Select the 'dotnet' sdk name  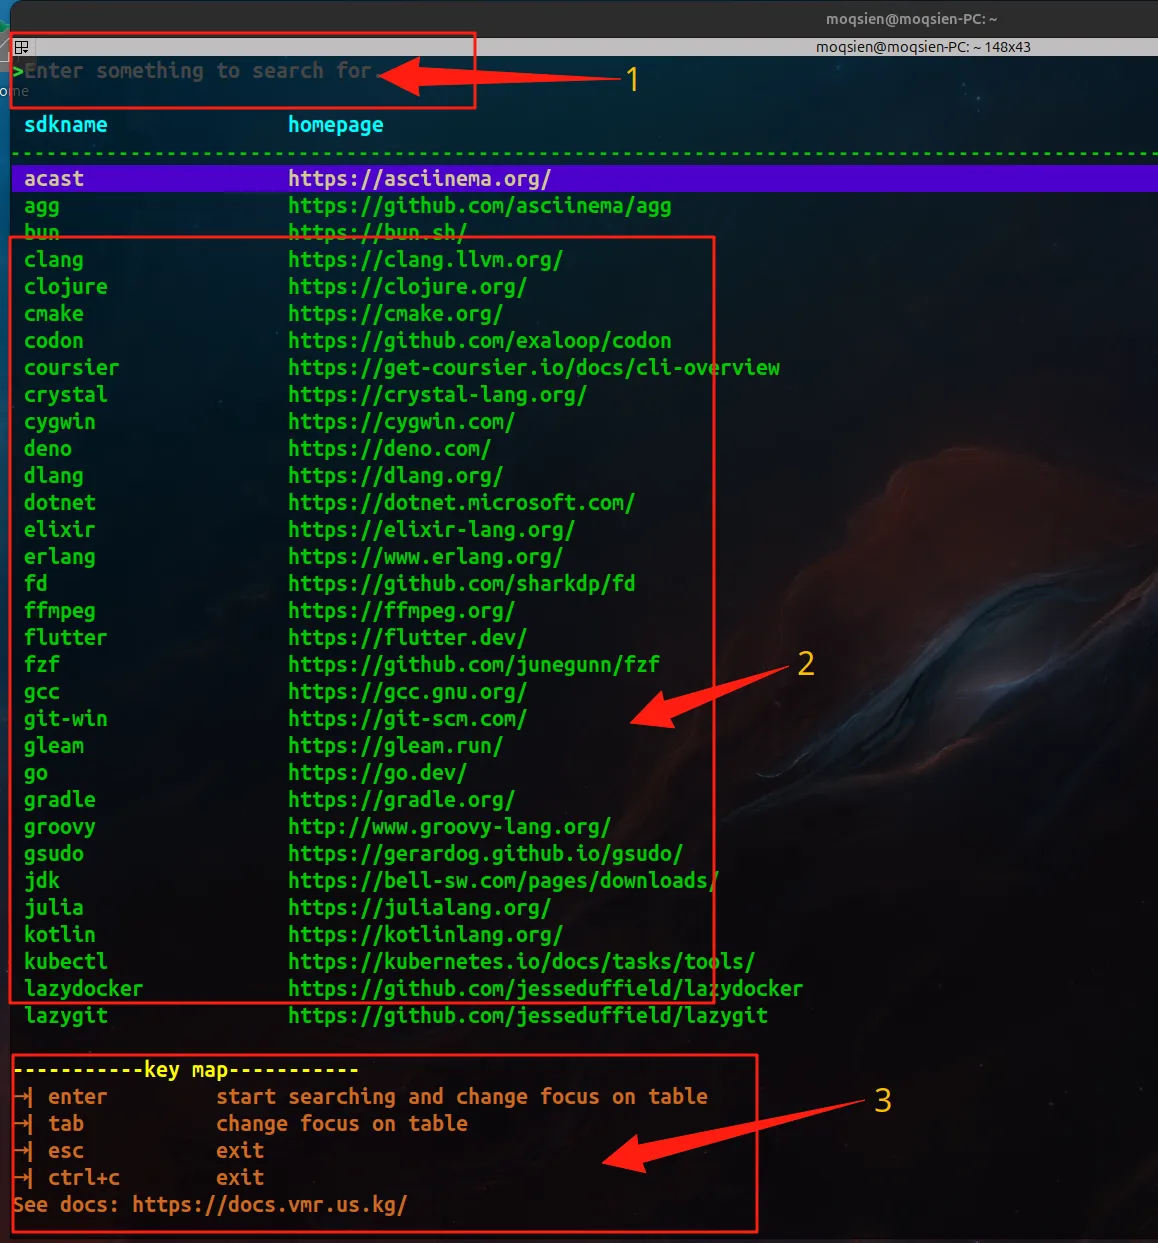(60, 503)
